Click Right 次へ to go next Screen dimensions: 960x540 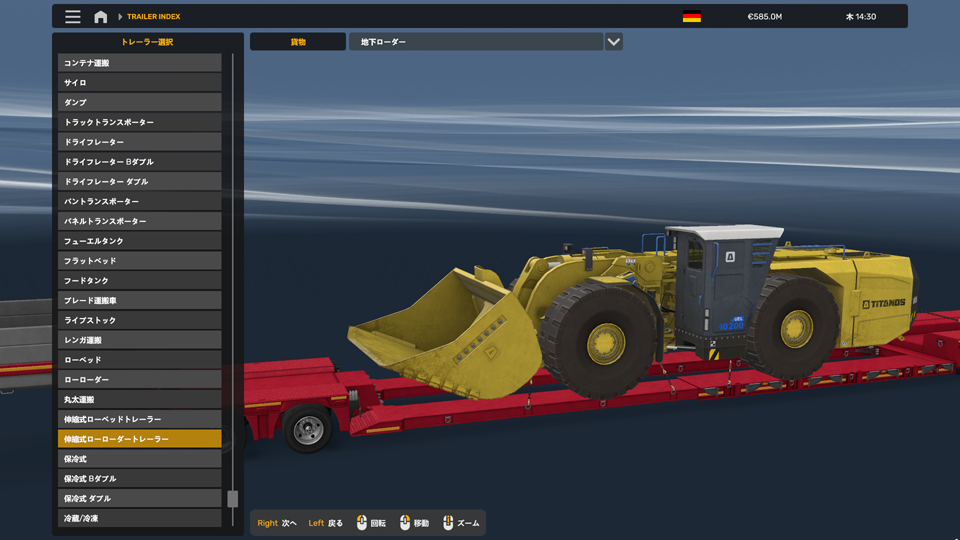coord(277,523)
